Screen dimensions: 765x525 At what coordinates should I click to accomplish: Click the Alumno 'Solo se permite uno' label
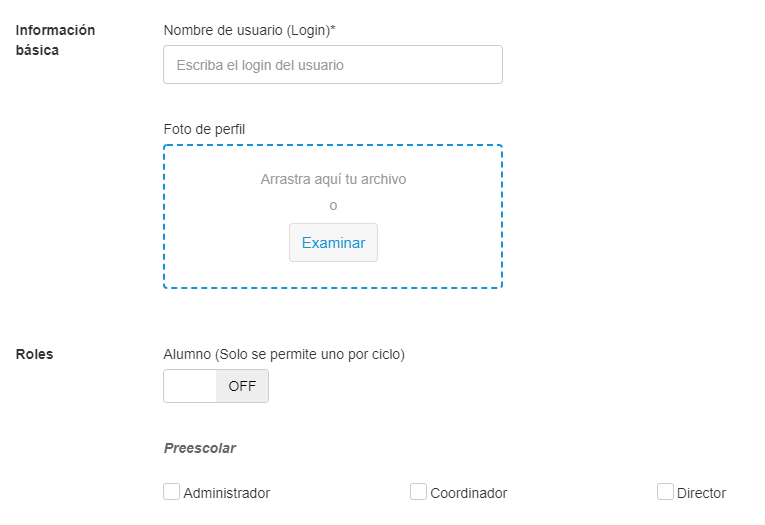tap(284, 353)
